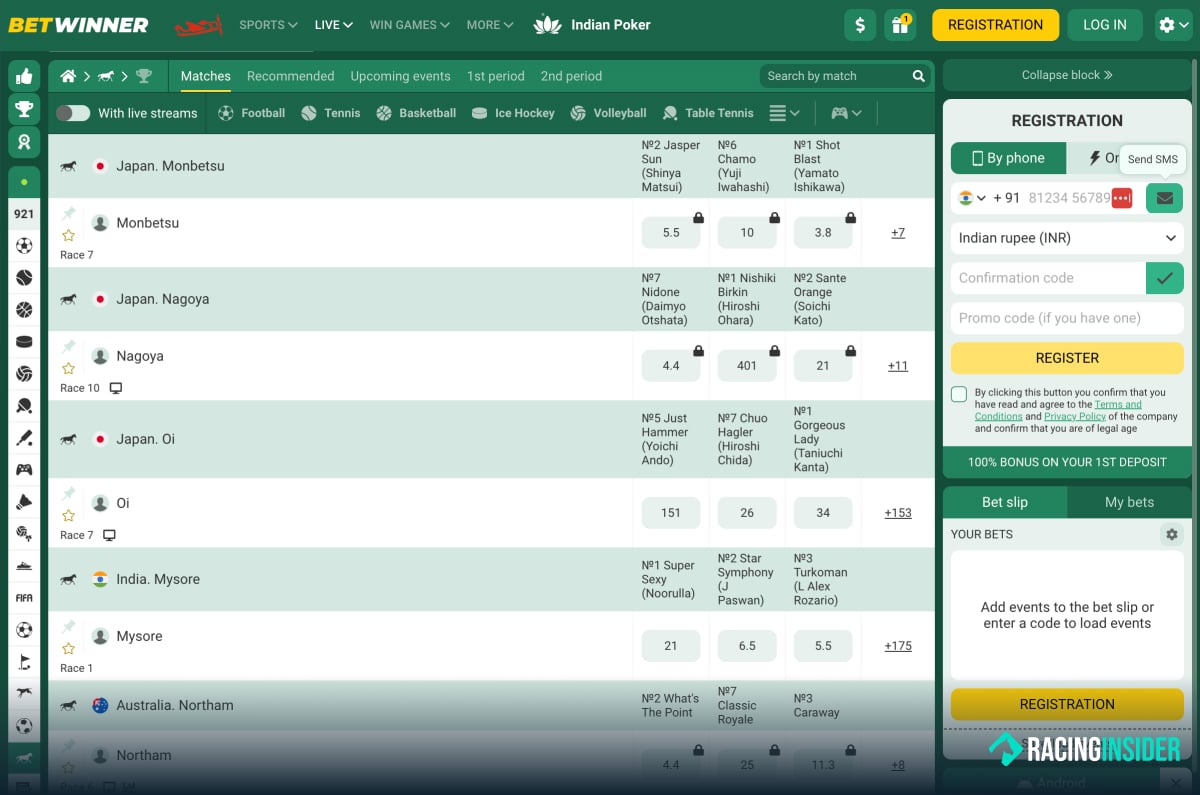Screen dimensions: 1200x795
Task: Open the header settings gear dropdown
Action: tap(1172, 25)
